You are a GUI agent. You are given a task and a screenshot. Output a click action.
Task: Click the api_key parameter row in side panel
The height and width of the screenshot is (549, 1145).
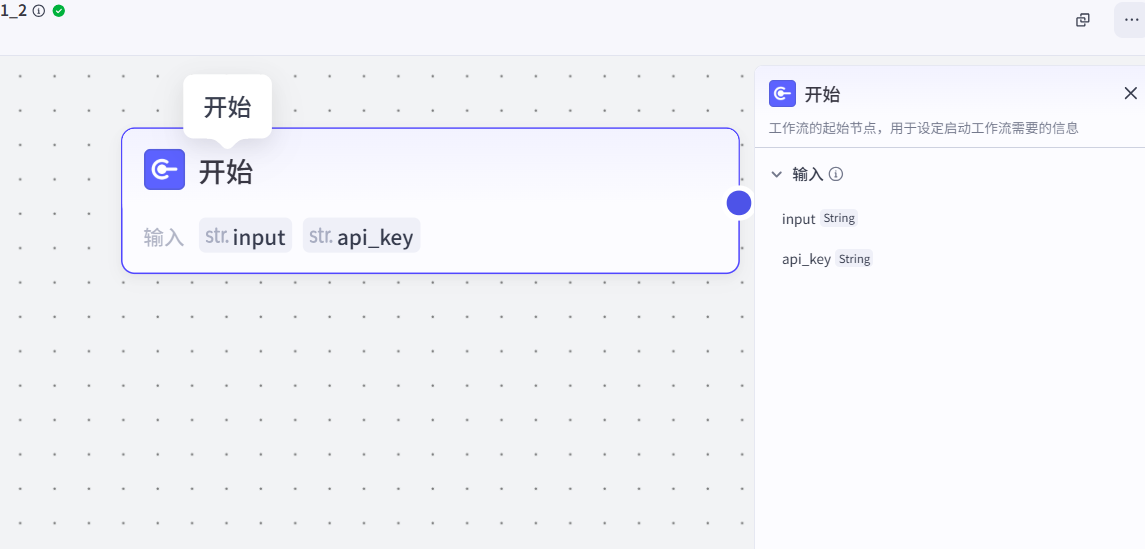(x=806, y=259)
